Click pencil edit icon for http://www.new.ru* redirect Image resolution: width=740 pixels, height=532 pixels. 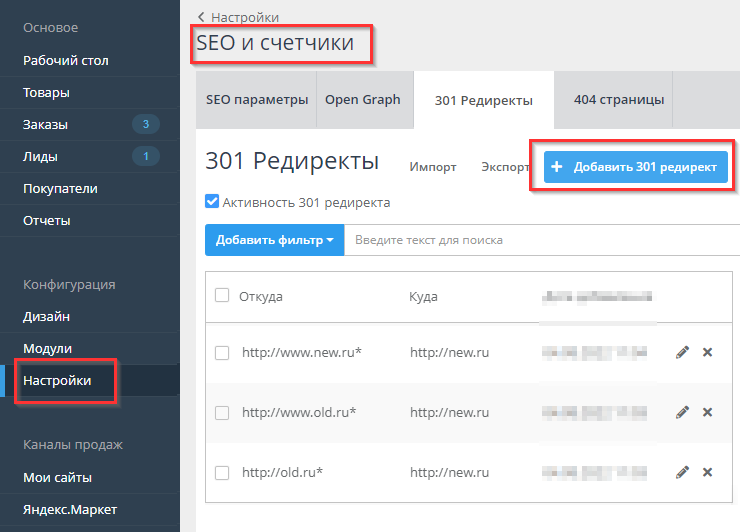(x=683, y=352)
